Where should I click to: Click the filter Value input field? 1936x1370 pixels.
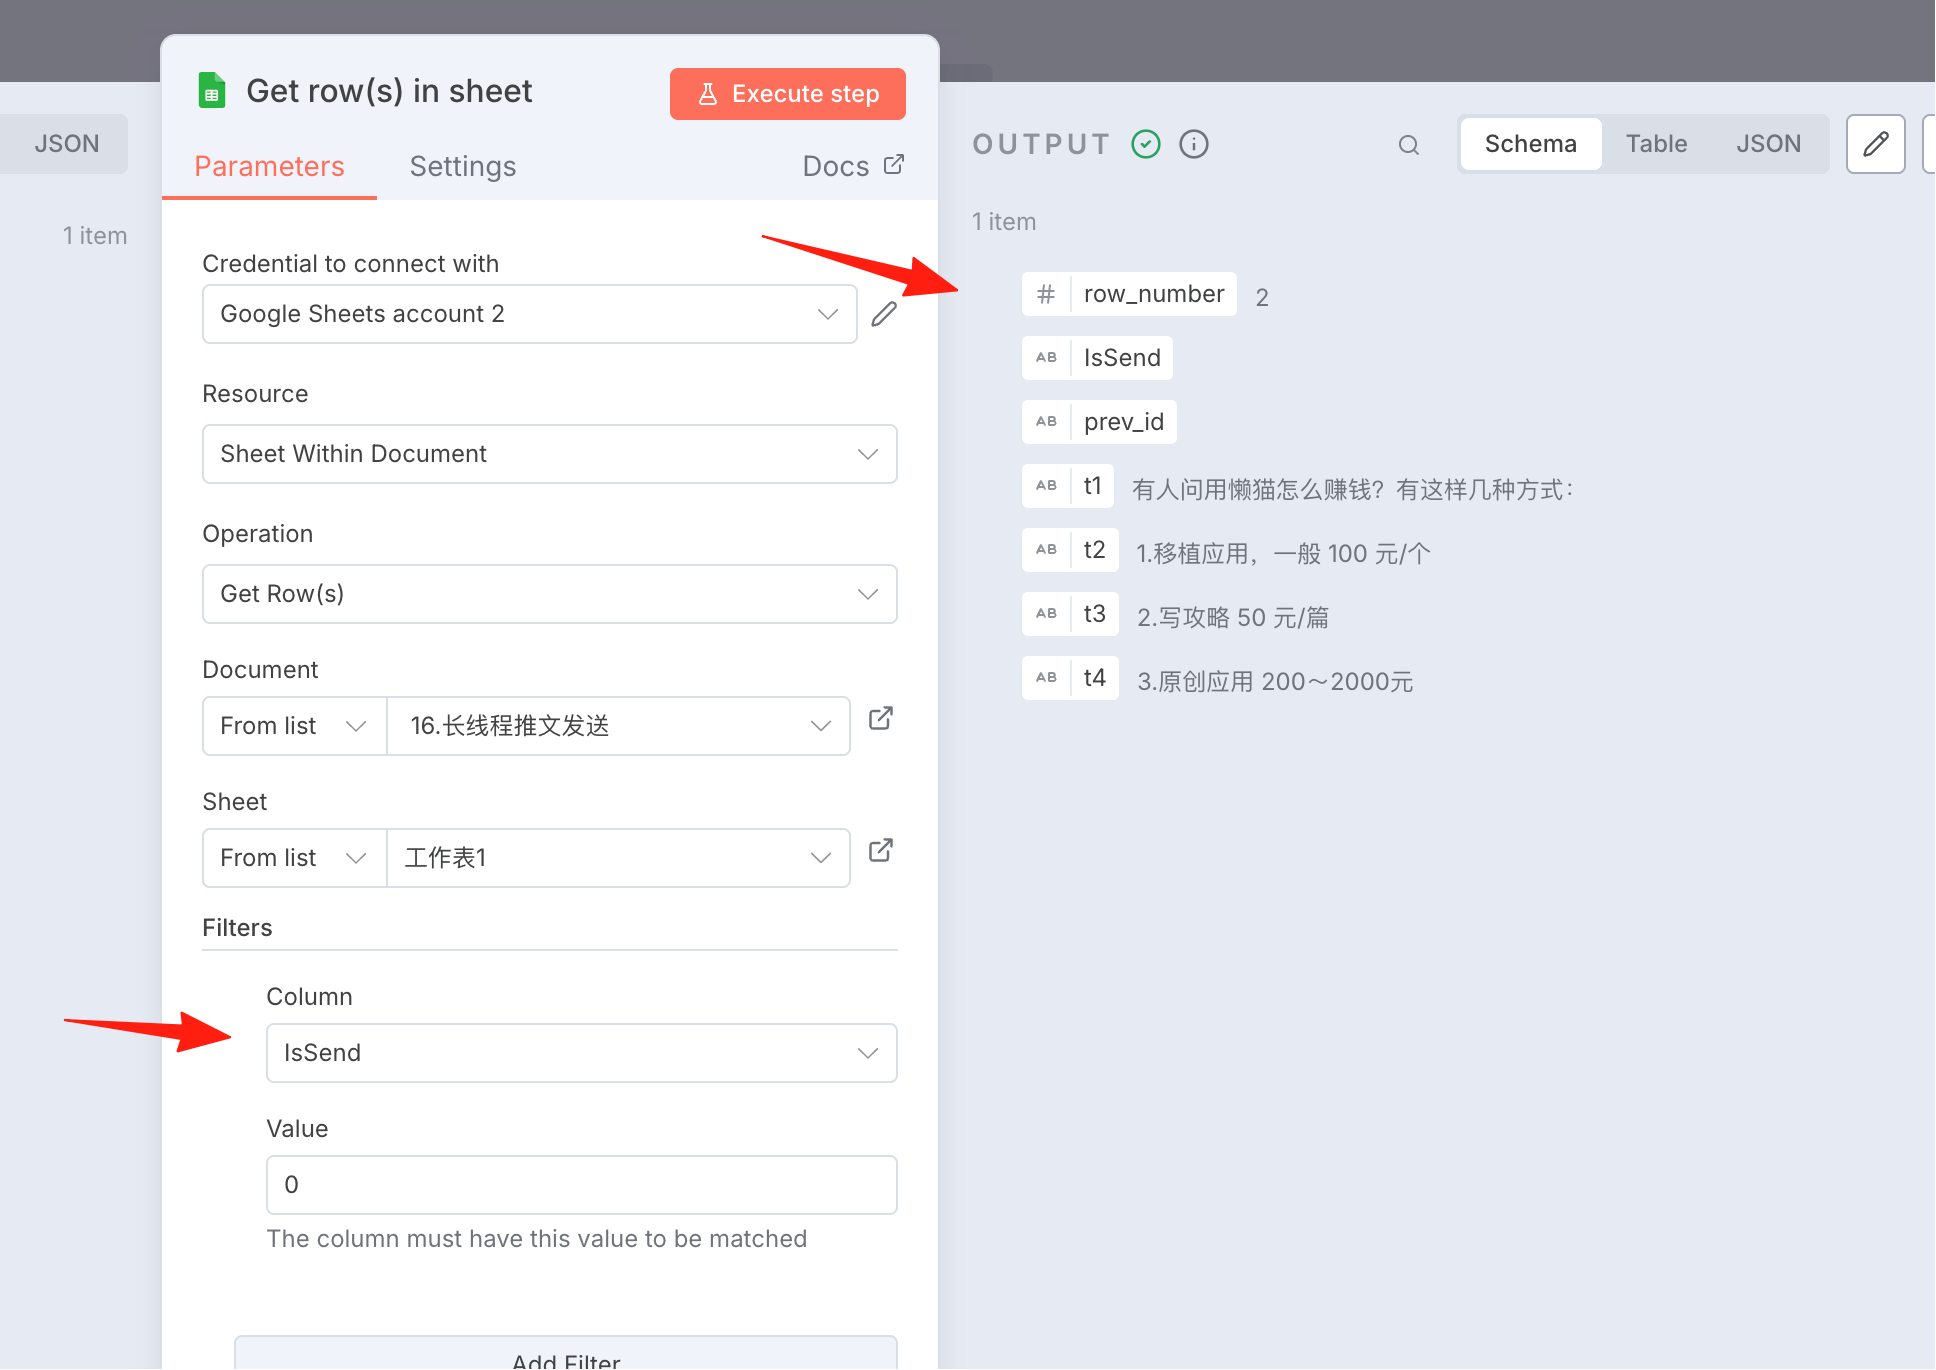point(582,1185)
